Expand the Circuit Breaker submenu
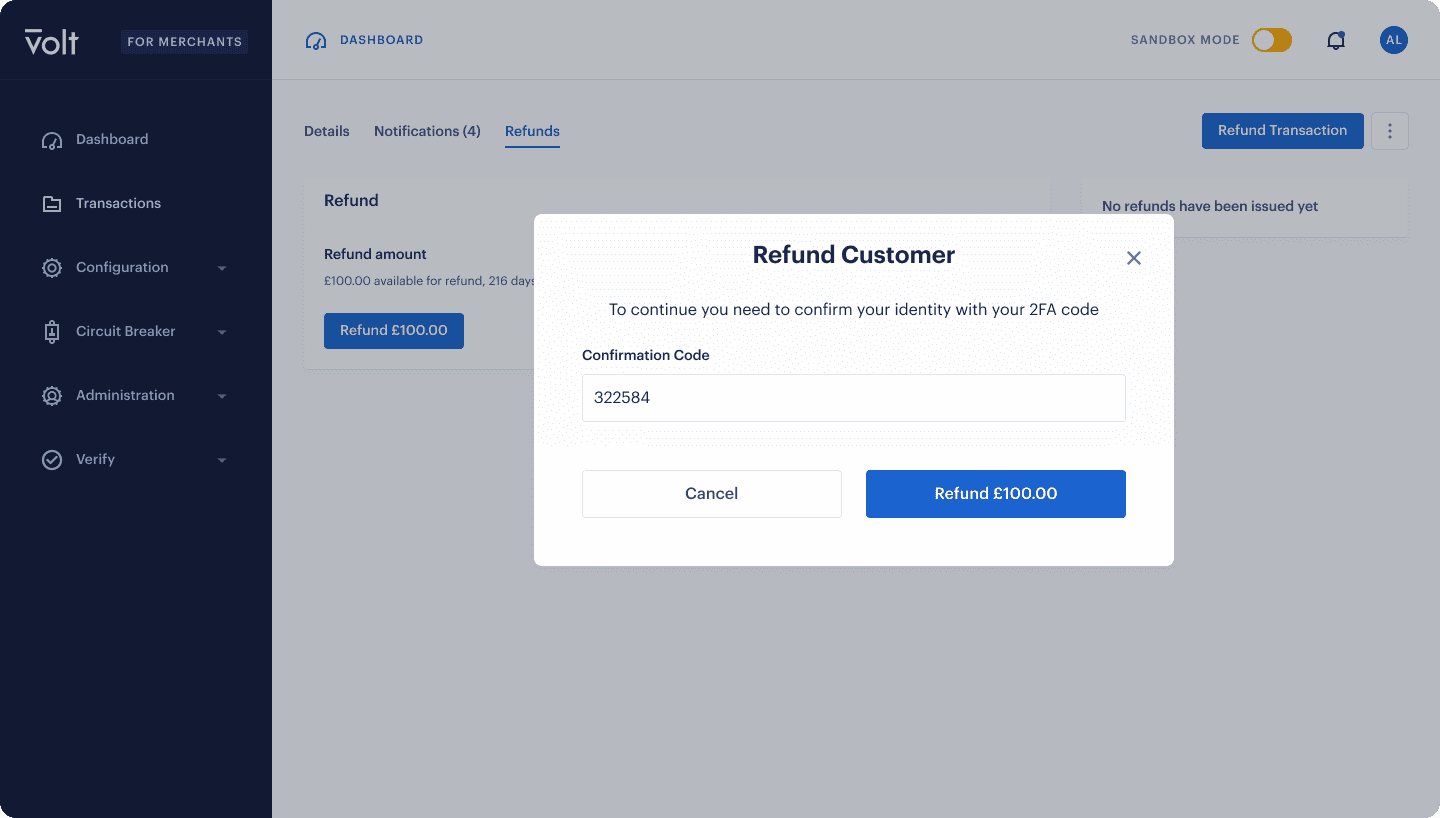This screenshot has width=1440, height=818. coord(222,331)
